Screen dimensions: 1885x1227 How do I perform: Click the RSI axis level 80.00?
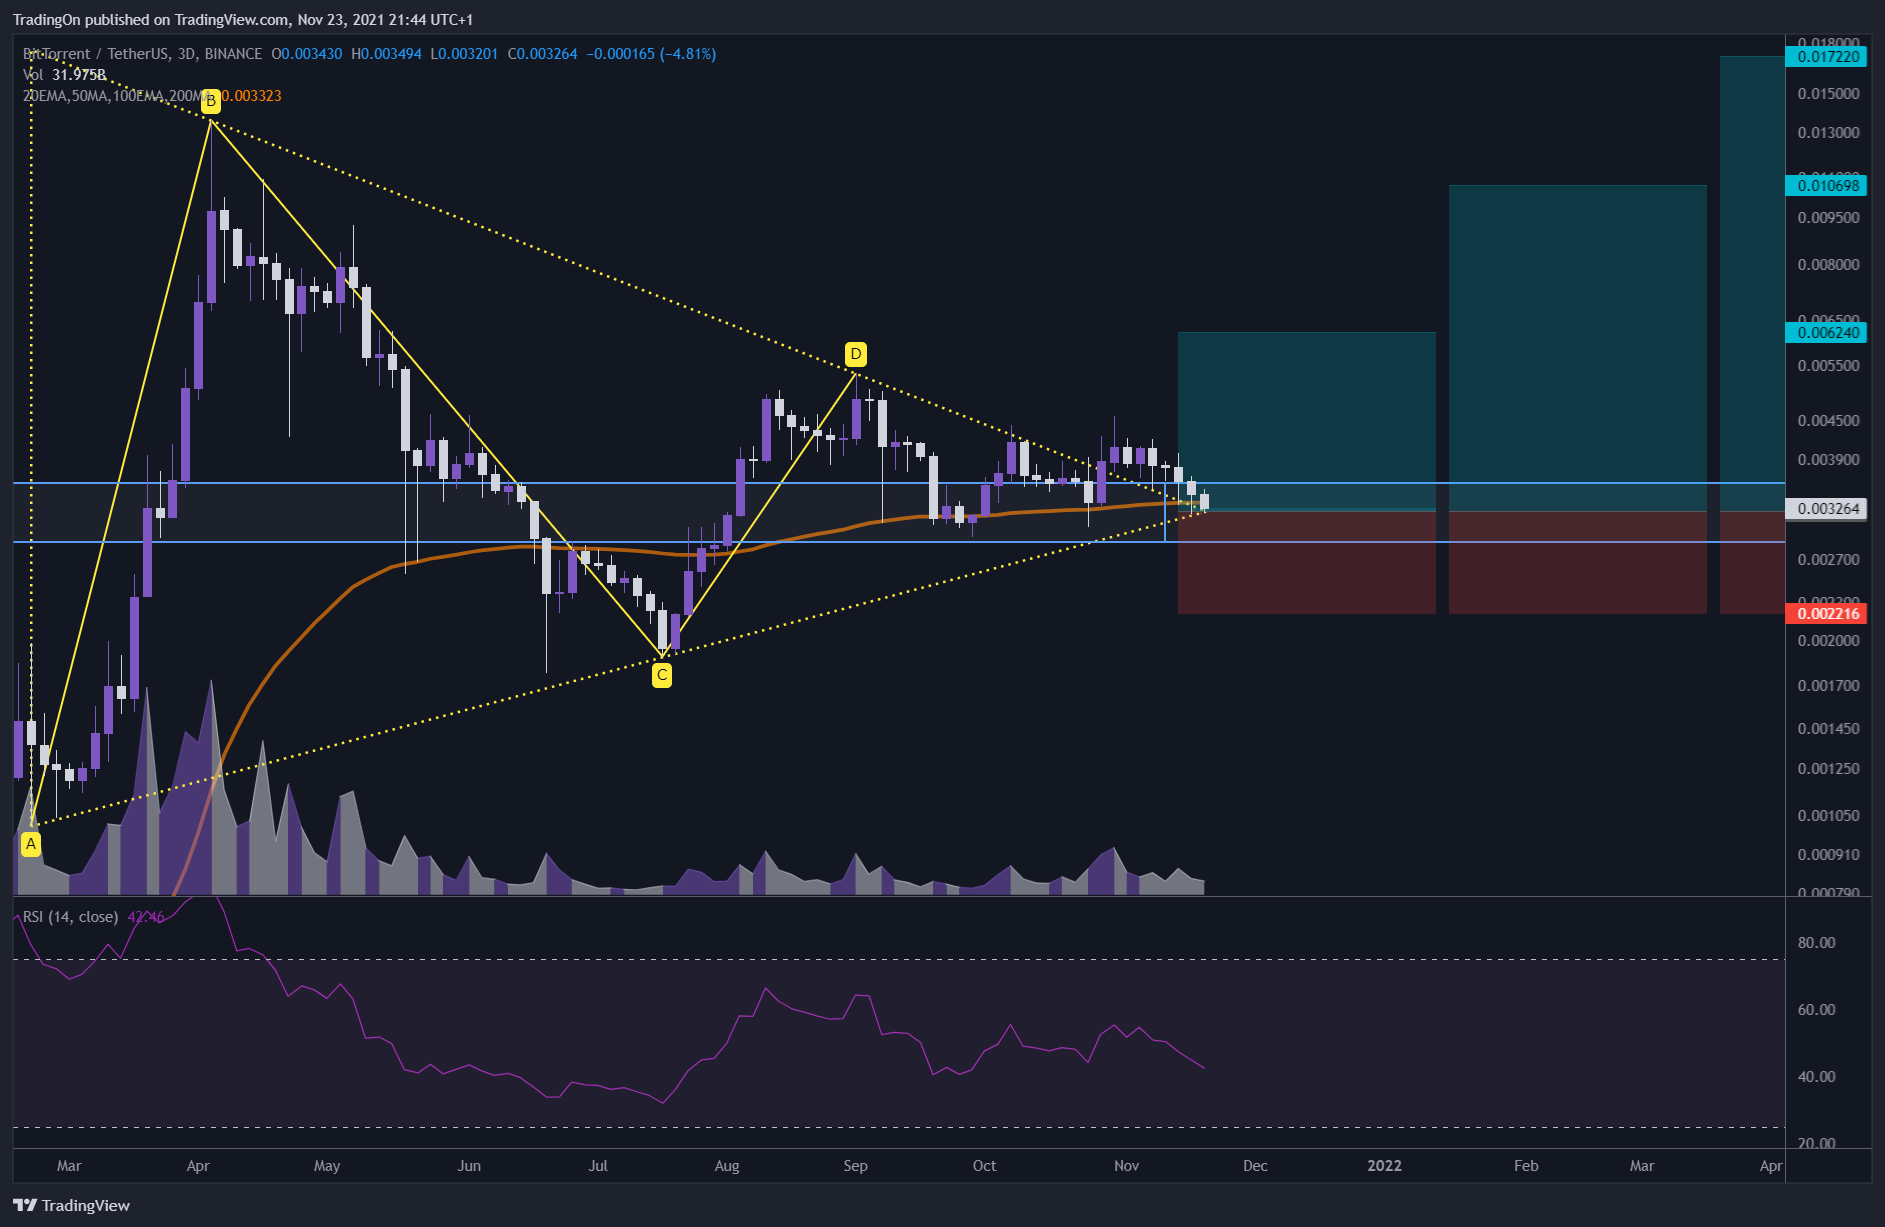[x=1816, y=942]
